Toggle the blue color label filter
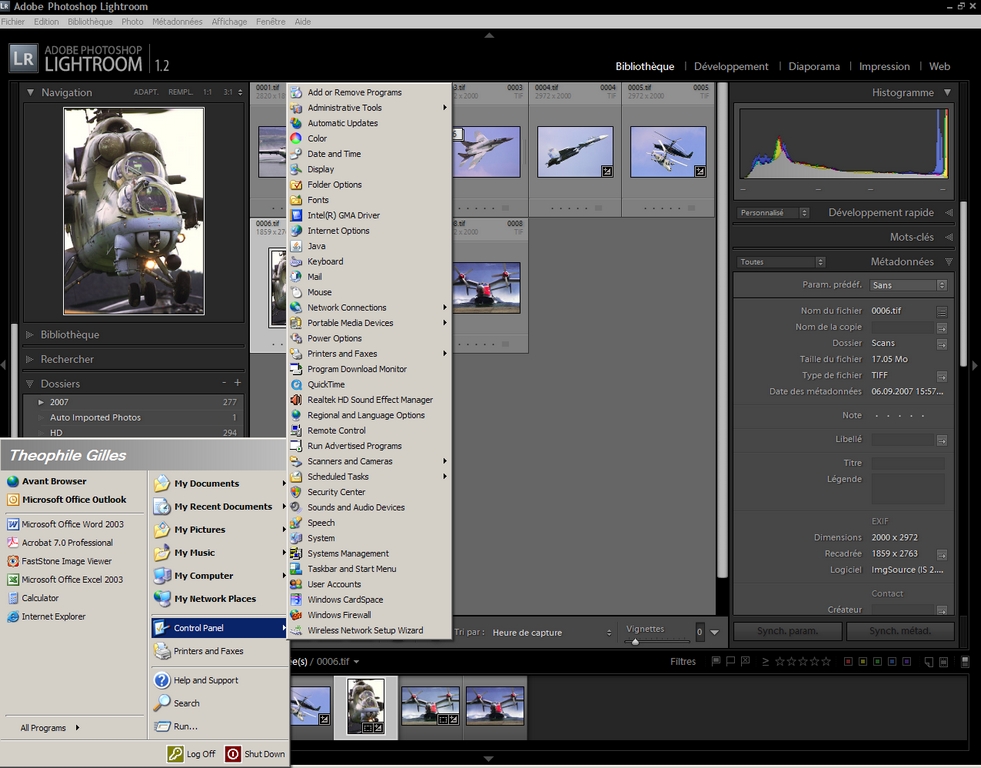The height and width of the screenshot is (768, 981). pos(892,661)
